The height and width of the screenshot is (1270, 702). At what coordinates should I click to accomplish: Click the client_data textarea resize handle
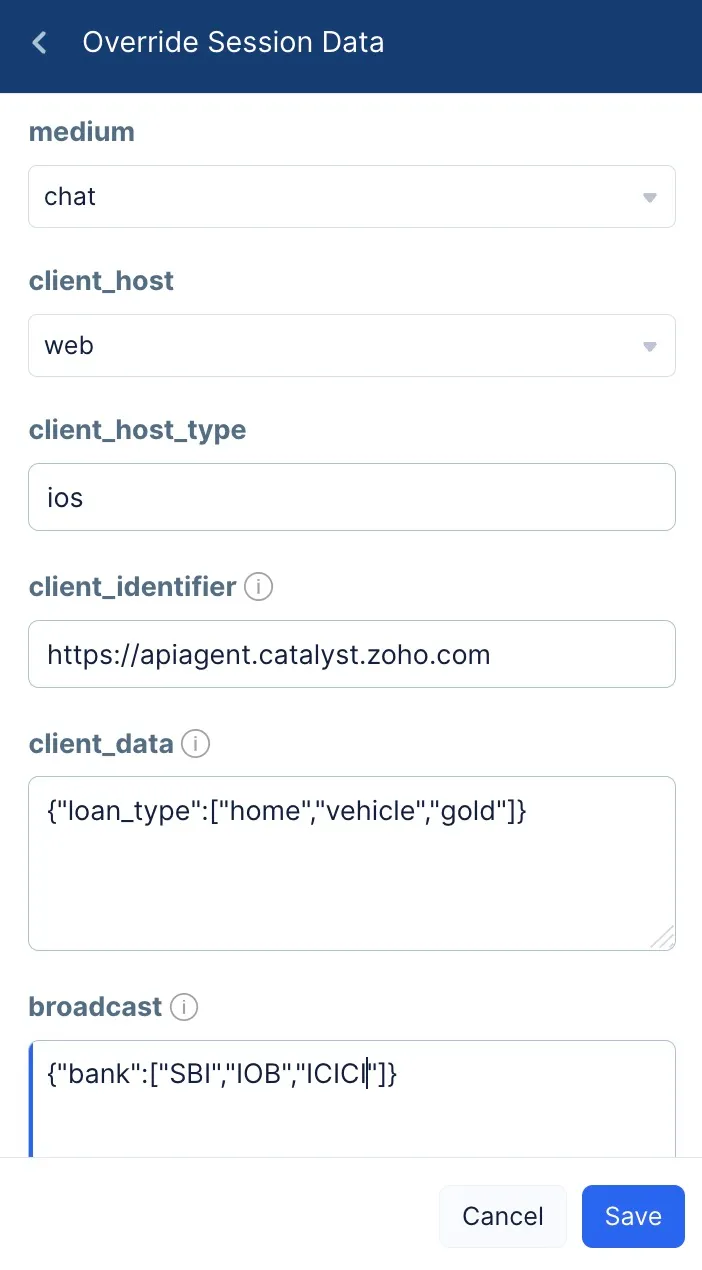pos(662,936)
